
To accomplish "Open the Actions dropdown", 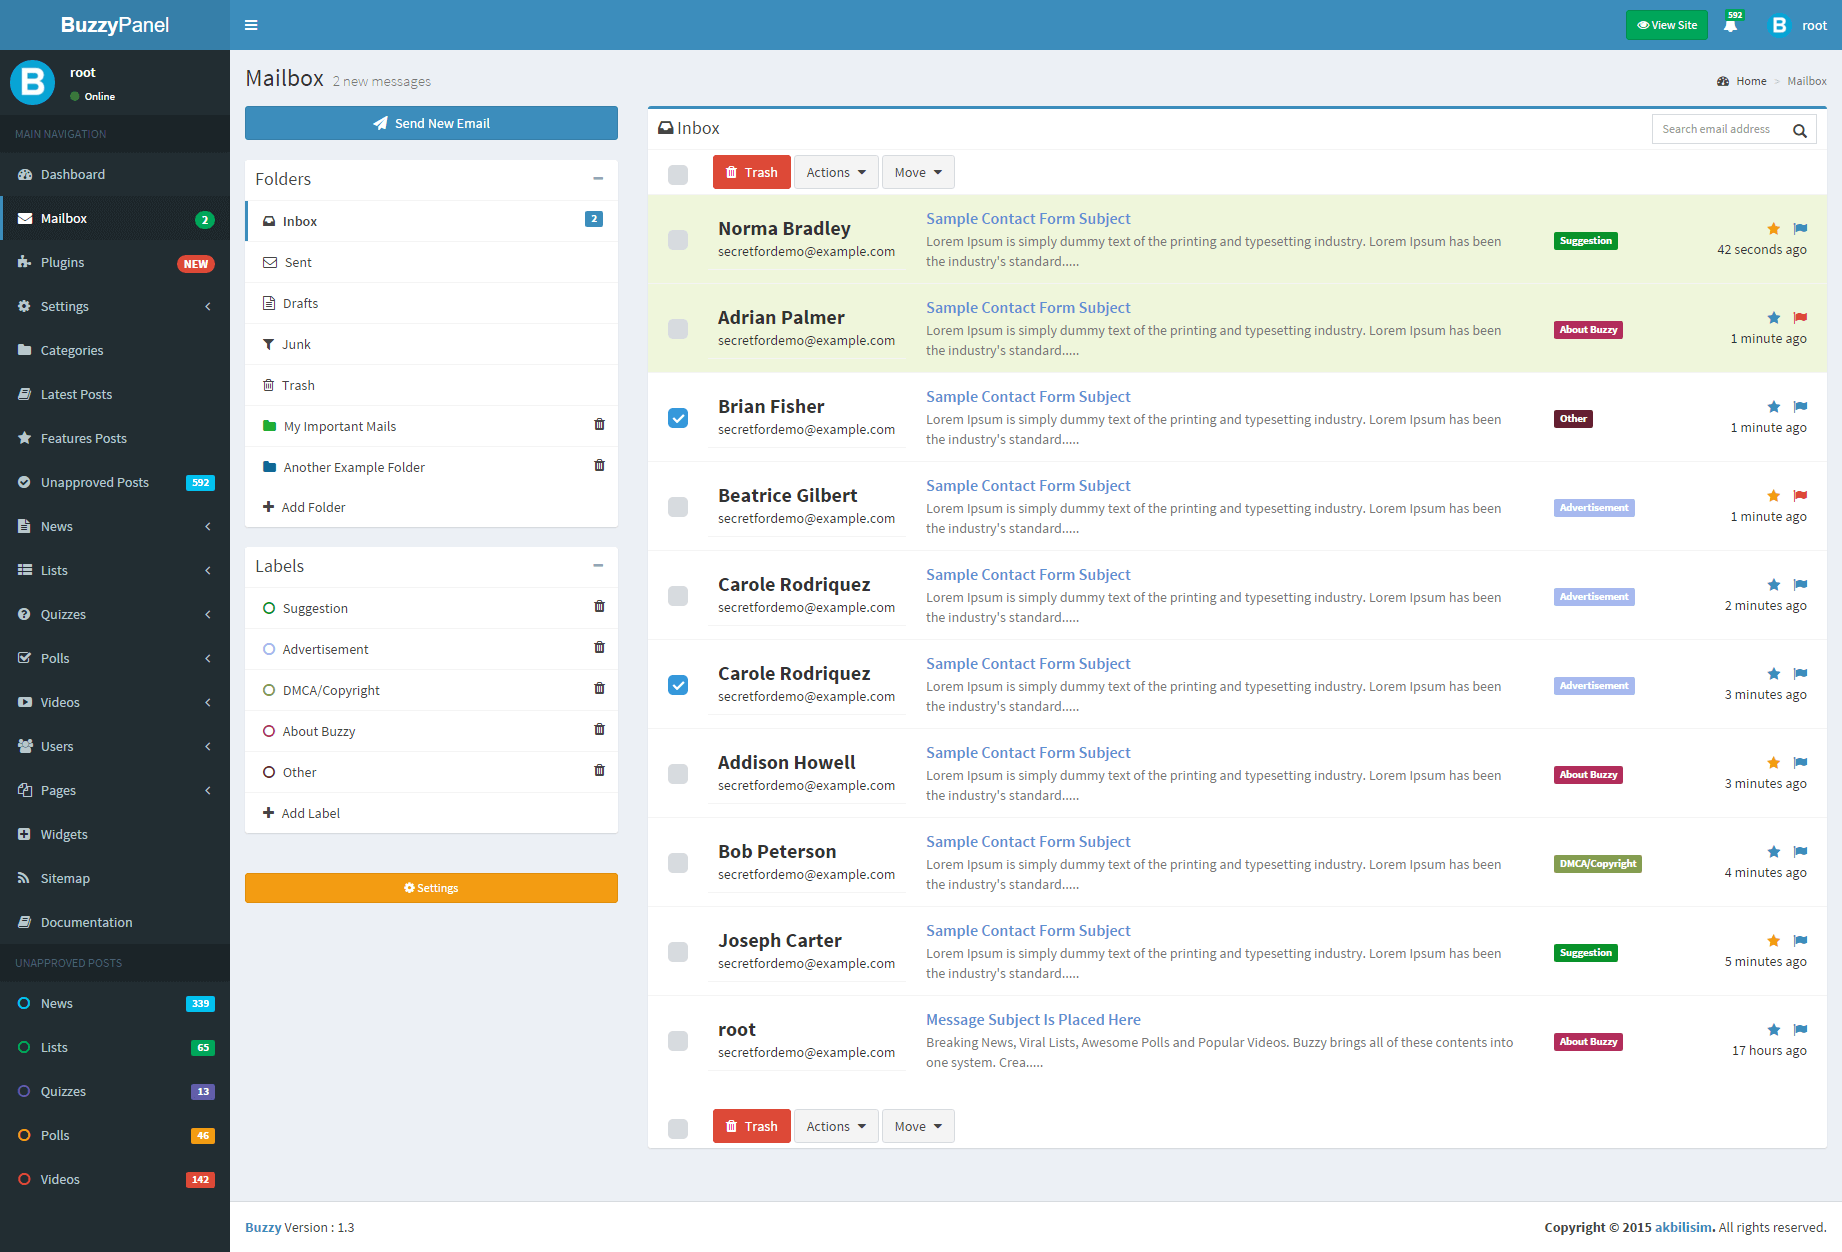I will click(x=835, y=172).
